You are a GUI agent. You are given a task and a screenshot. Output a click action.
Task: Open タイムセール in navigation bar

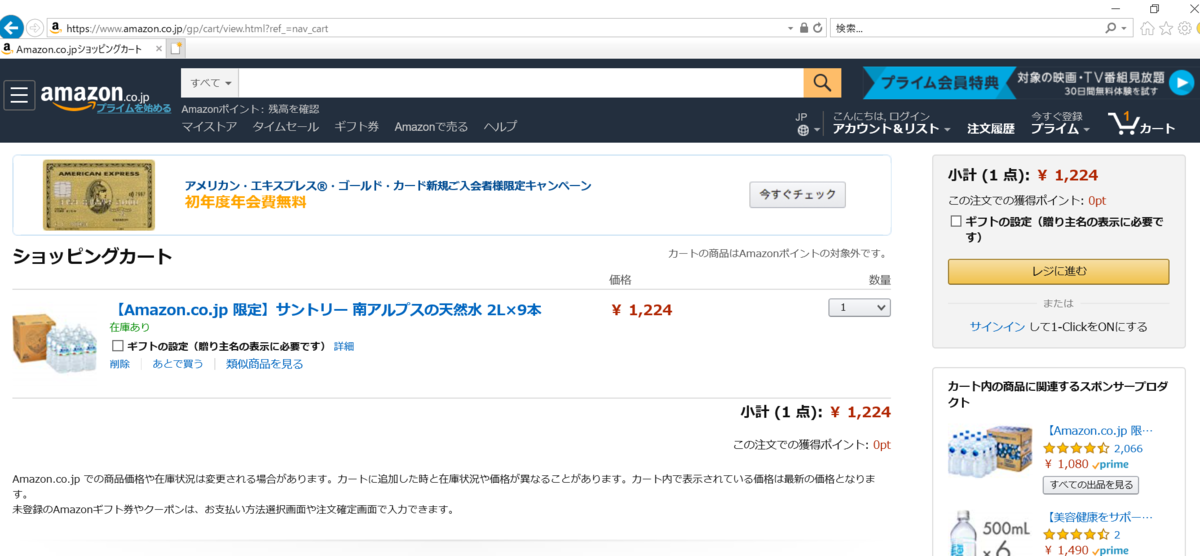click(x=285, y=127)
